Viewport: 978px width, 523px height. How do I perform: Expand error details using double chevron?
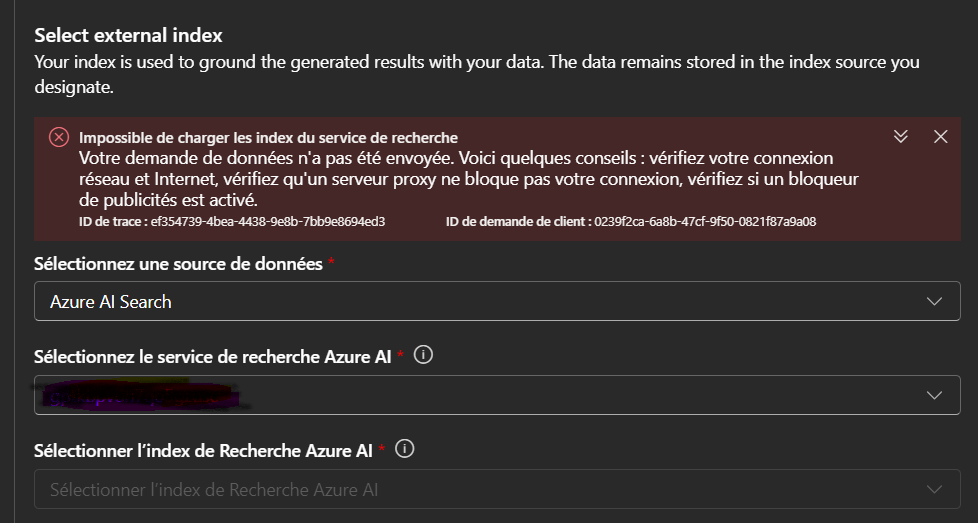900,137
